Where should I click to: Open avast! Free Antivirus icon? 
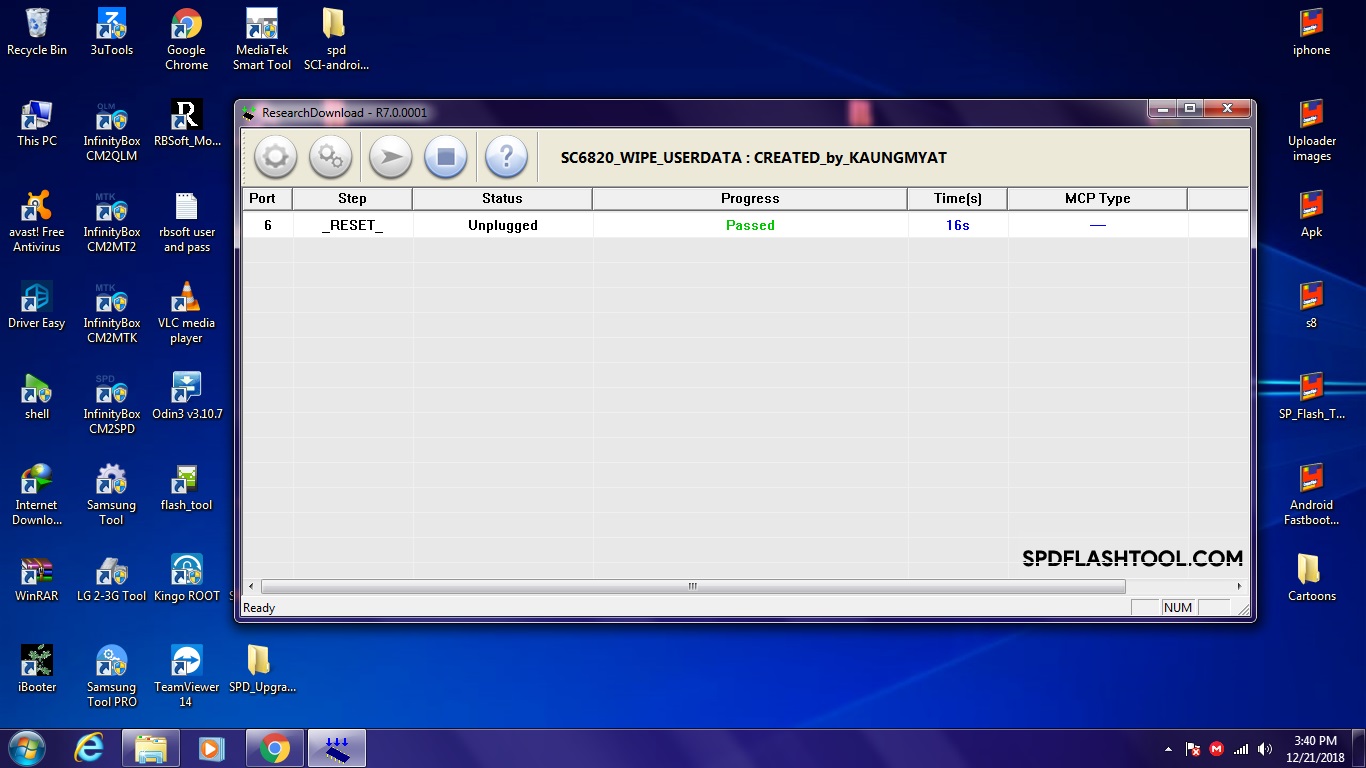[x=37, y=221]
